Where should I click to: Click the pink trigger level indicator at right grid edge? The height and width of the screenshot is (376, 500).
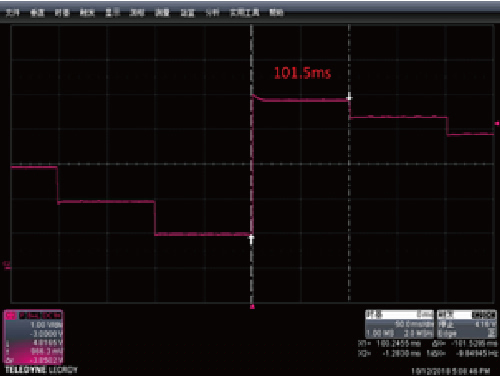pyautogui.click(x=497, y=123)
